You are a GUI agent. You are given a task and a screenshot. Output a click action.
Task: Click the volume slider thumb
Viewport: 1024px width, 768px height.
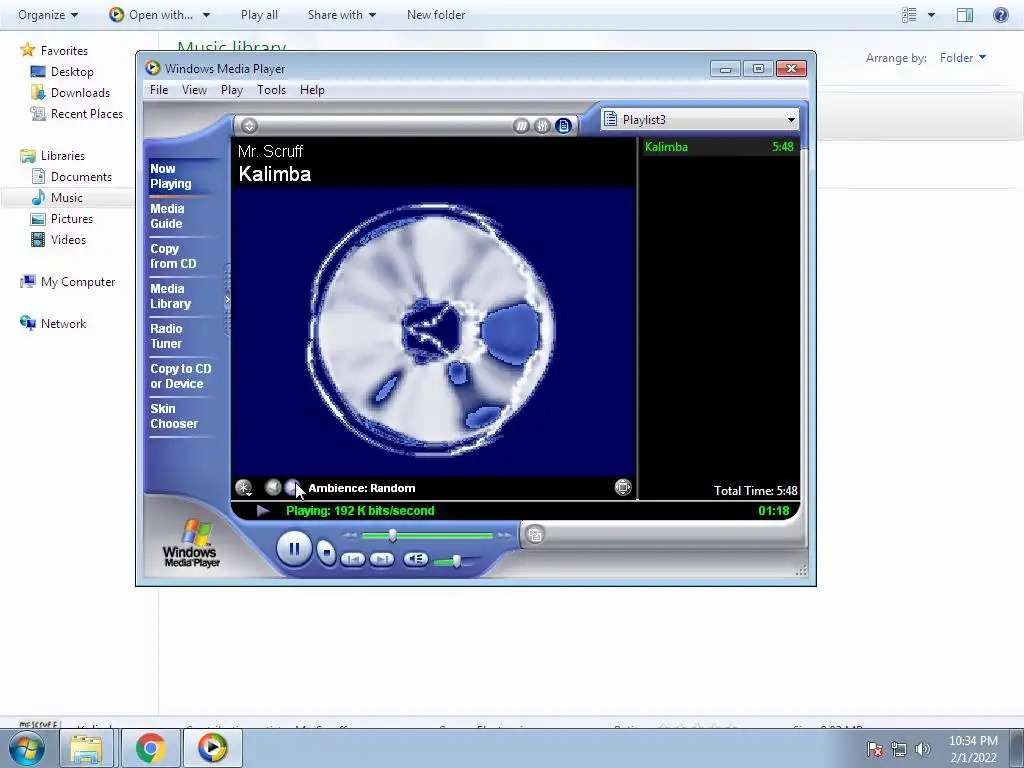(x=456, y=561)
